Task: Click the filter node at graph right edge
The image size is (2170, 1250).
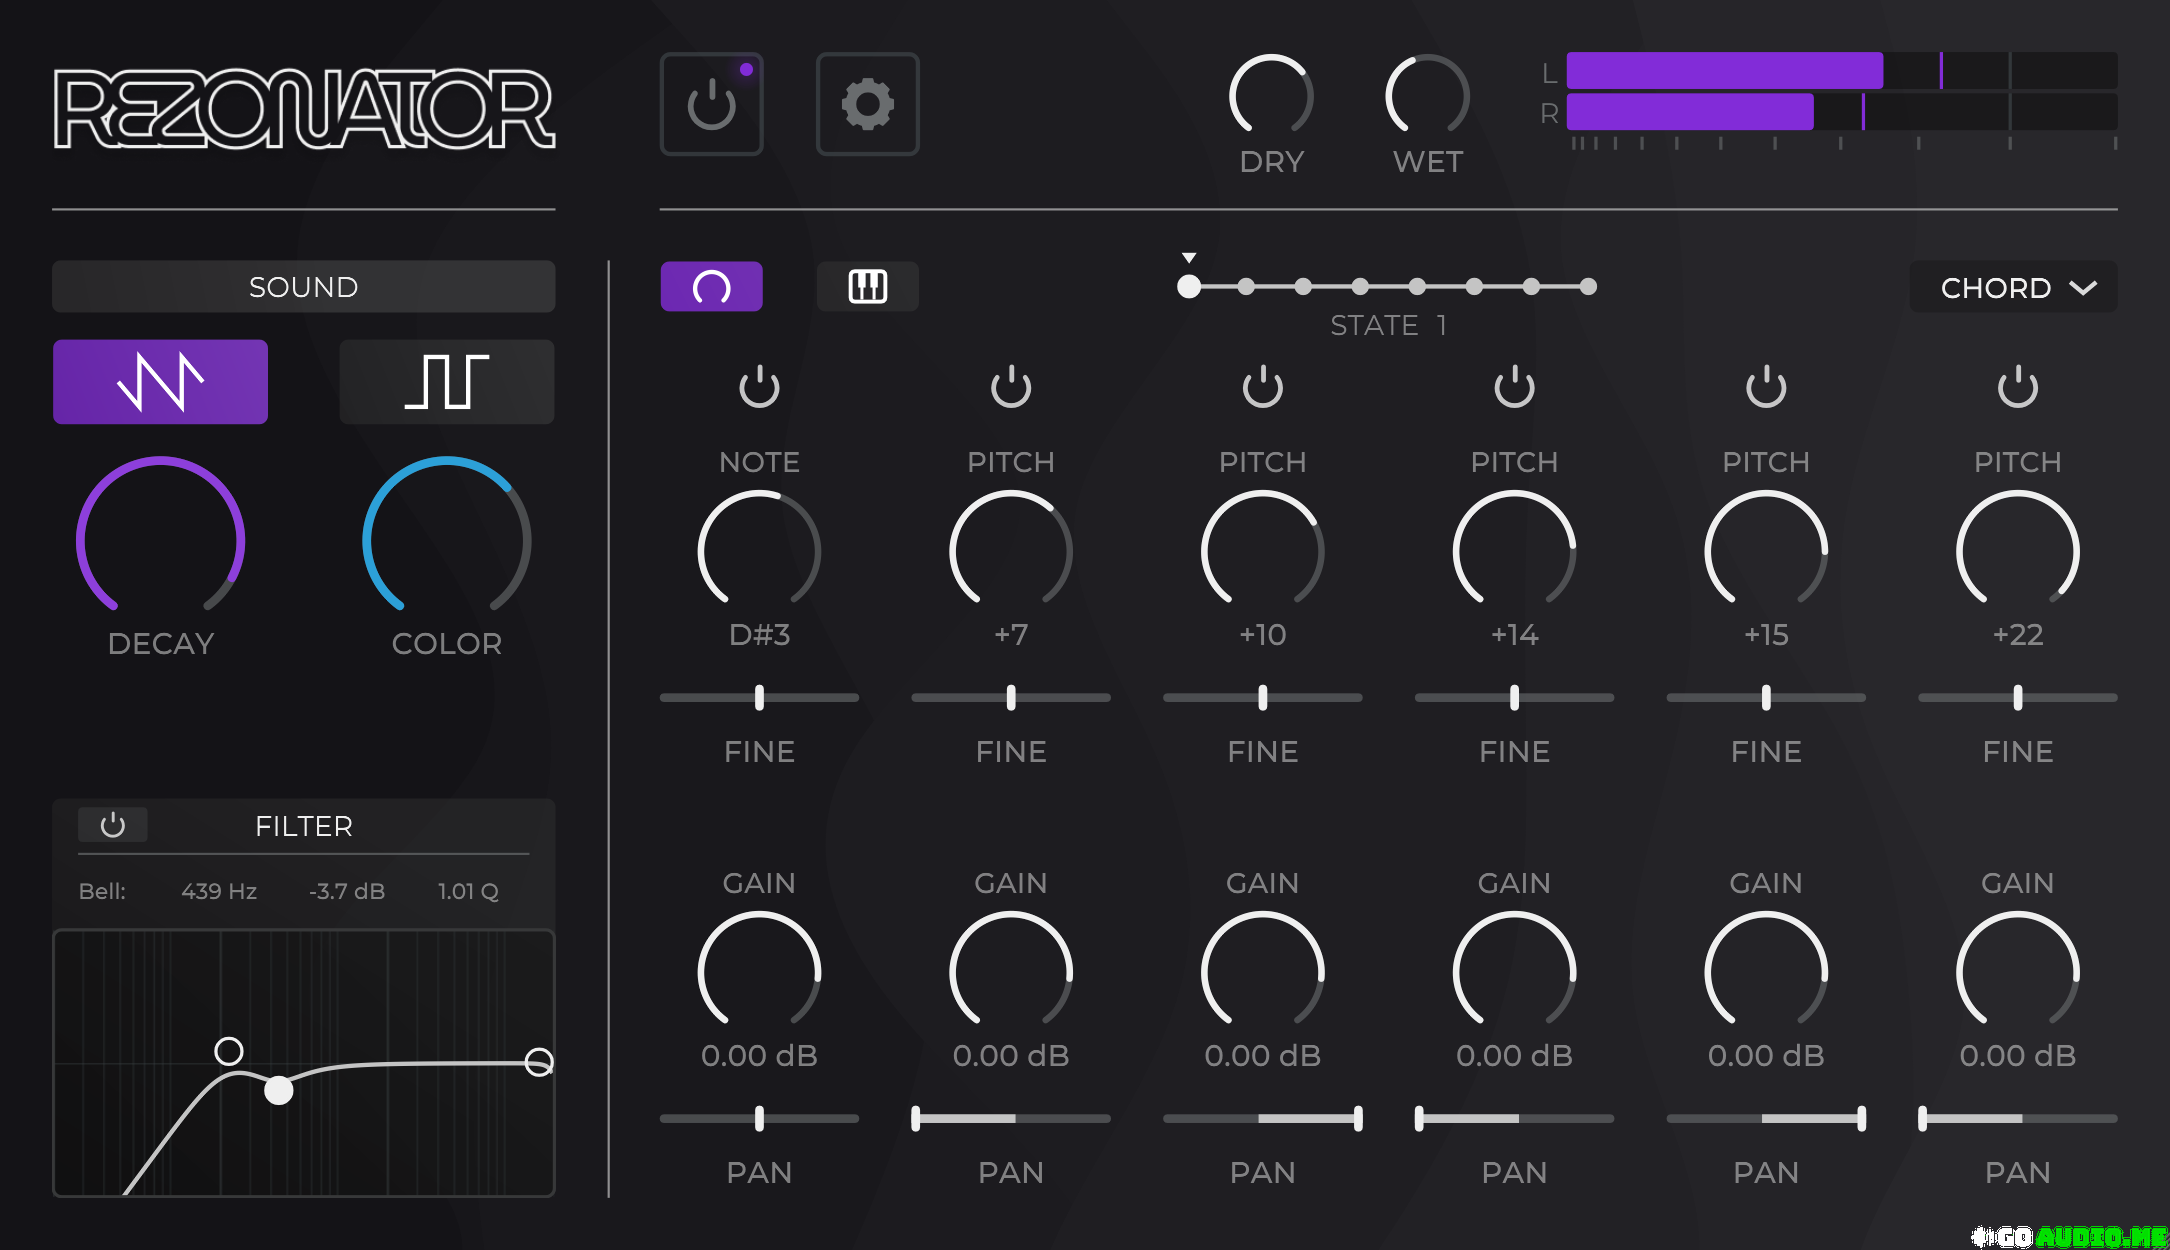Action: tap(539, 1062)
